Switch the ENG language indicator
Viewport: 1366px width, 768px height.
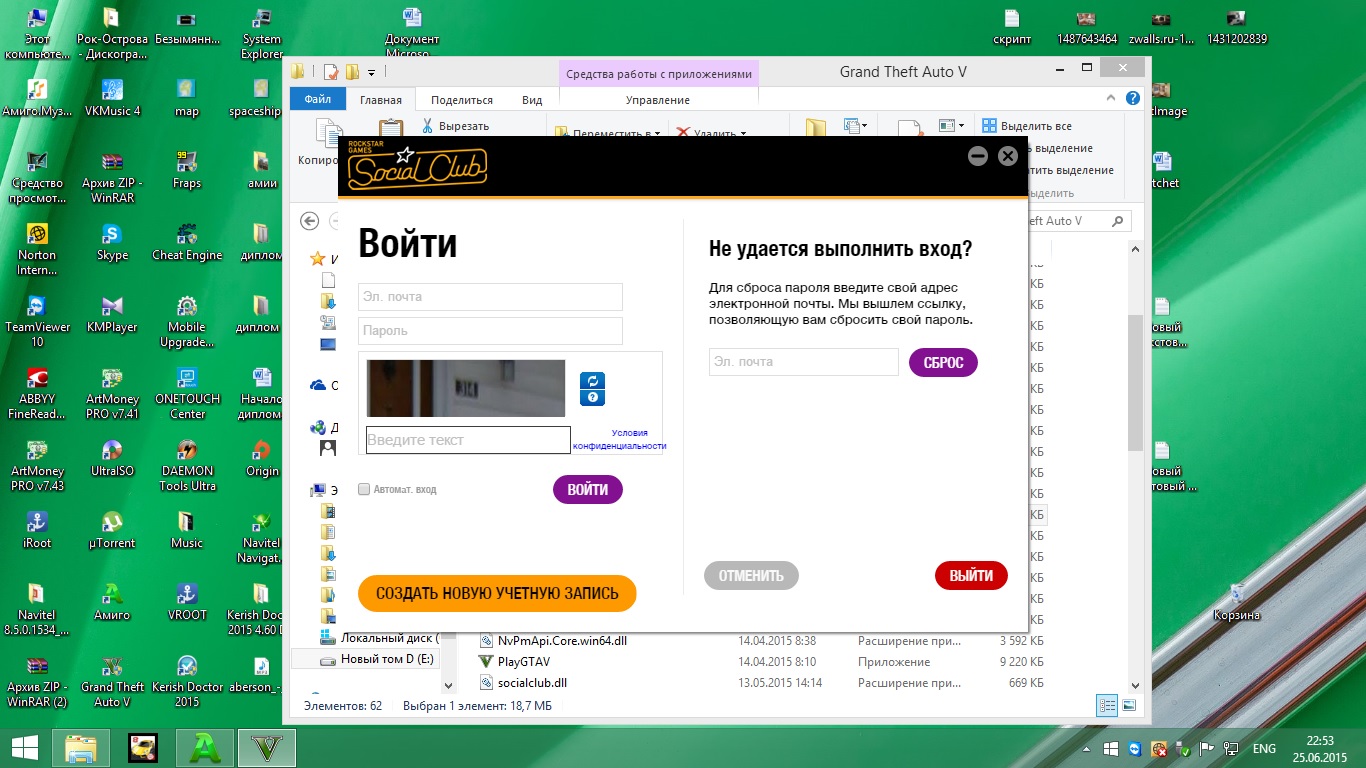[x=1264, y=749]
